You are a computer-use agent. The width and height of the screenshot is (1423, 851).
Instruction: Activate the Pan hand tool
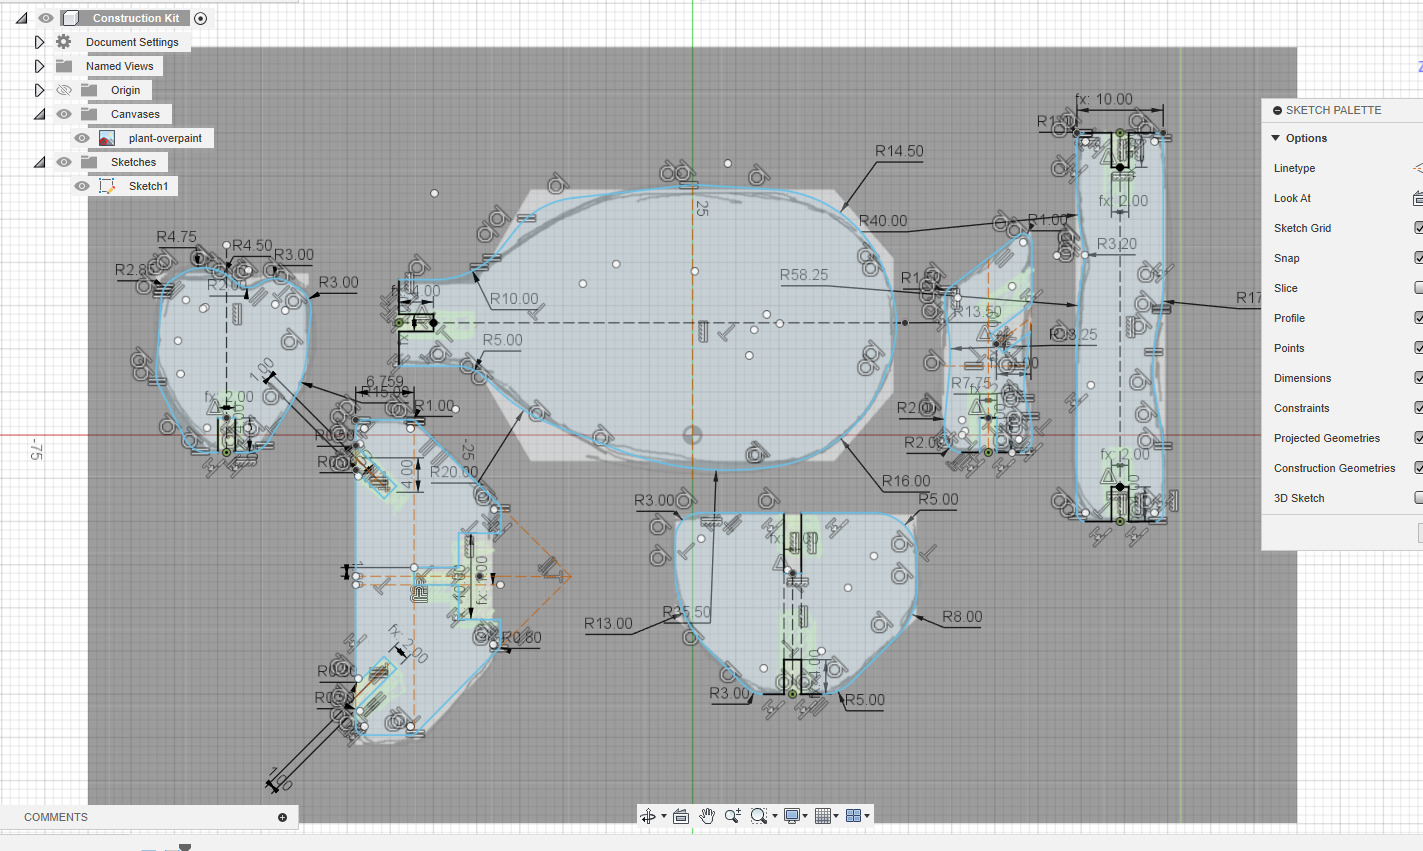(x=707, y=816)
